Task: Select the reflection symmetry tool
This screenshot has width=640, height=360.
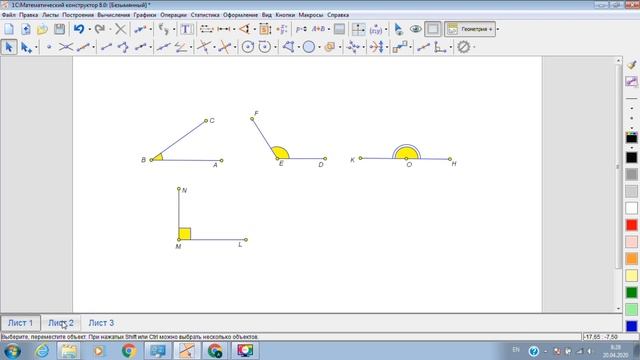Action: (x=376, y=47)
